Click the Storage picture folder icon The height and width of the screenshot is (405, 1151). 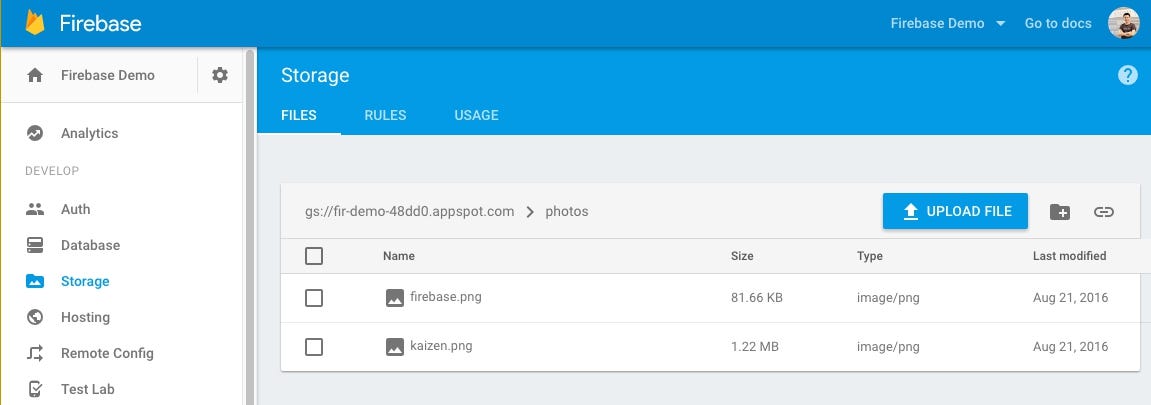click(35, 281)
